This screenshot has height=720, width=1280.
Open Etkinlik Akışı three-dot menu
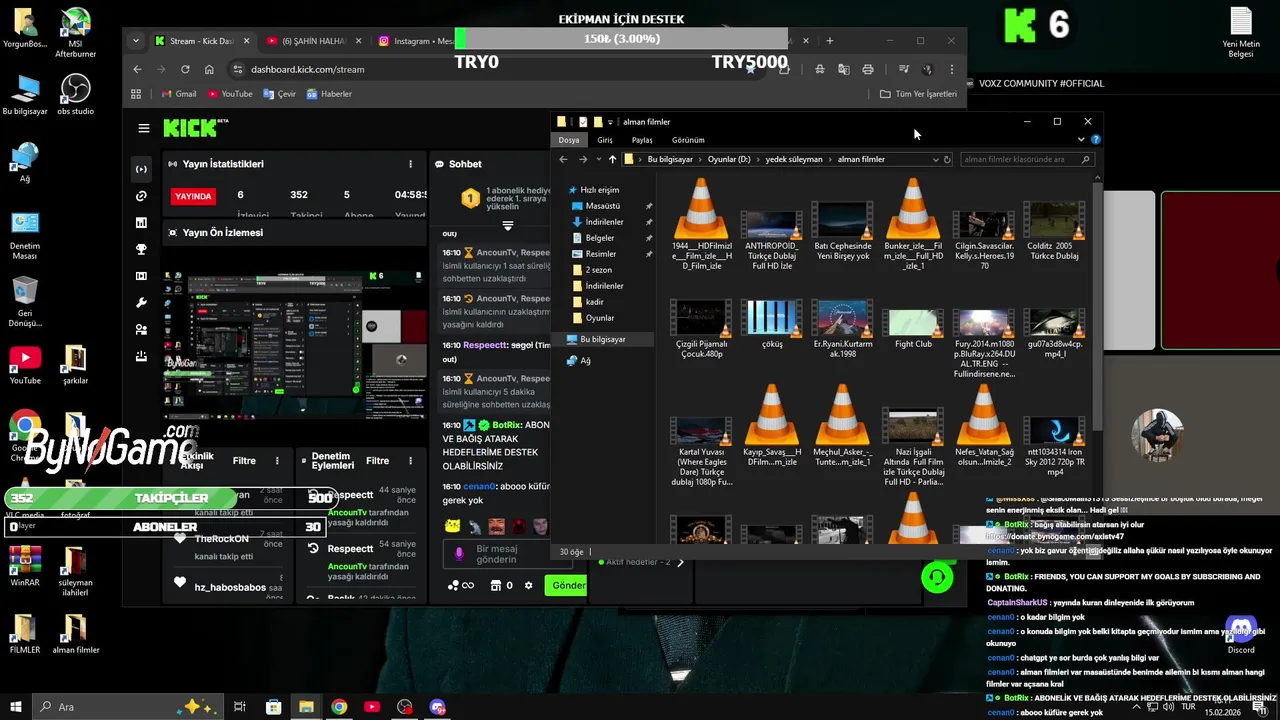click(x=277, y=461)
